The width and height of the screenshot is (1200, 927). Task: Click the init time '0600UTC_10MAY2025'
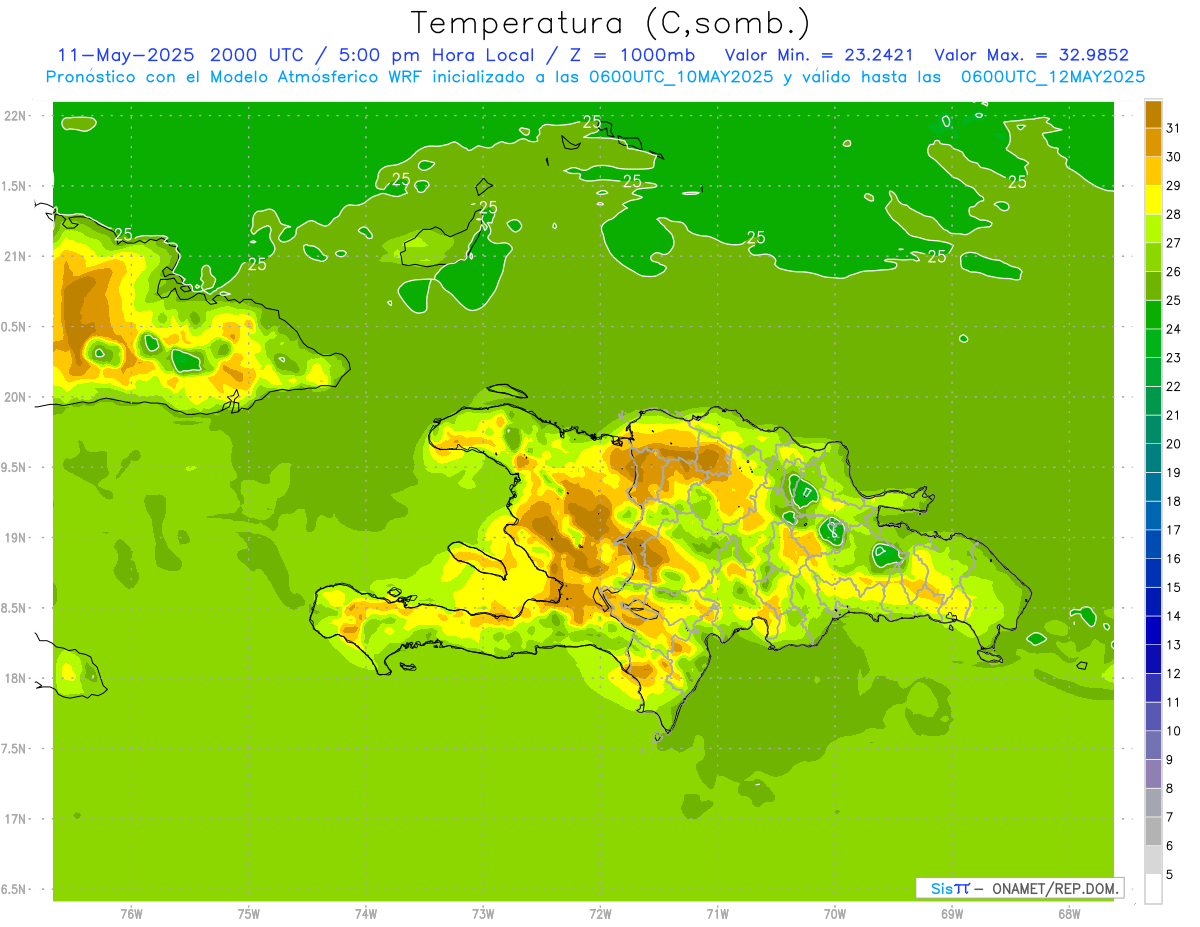click(x=681, y=77)
